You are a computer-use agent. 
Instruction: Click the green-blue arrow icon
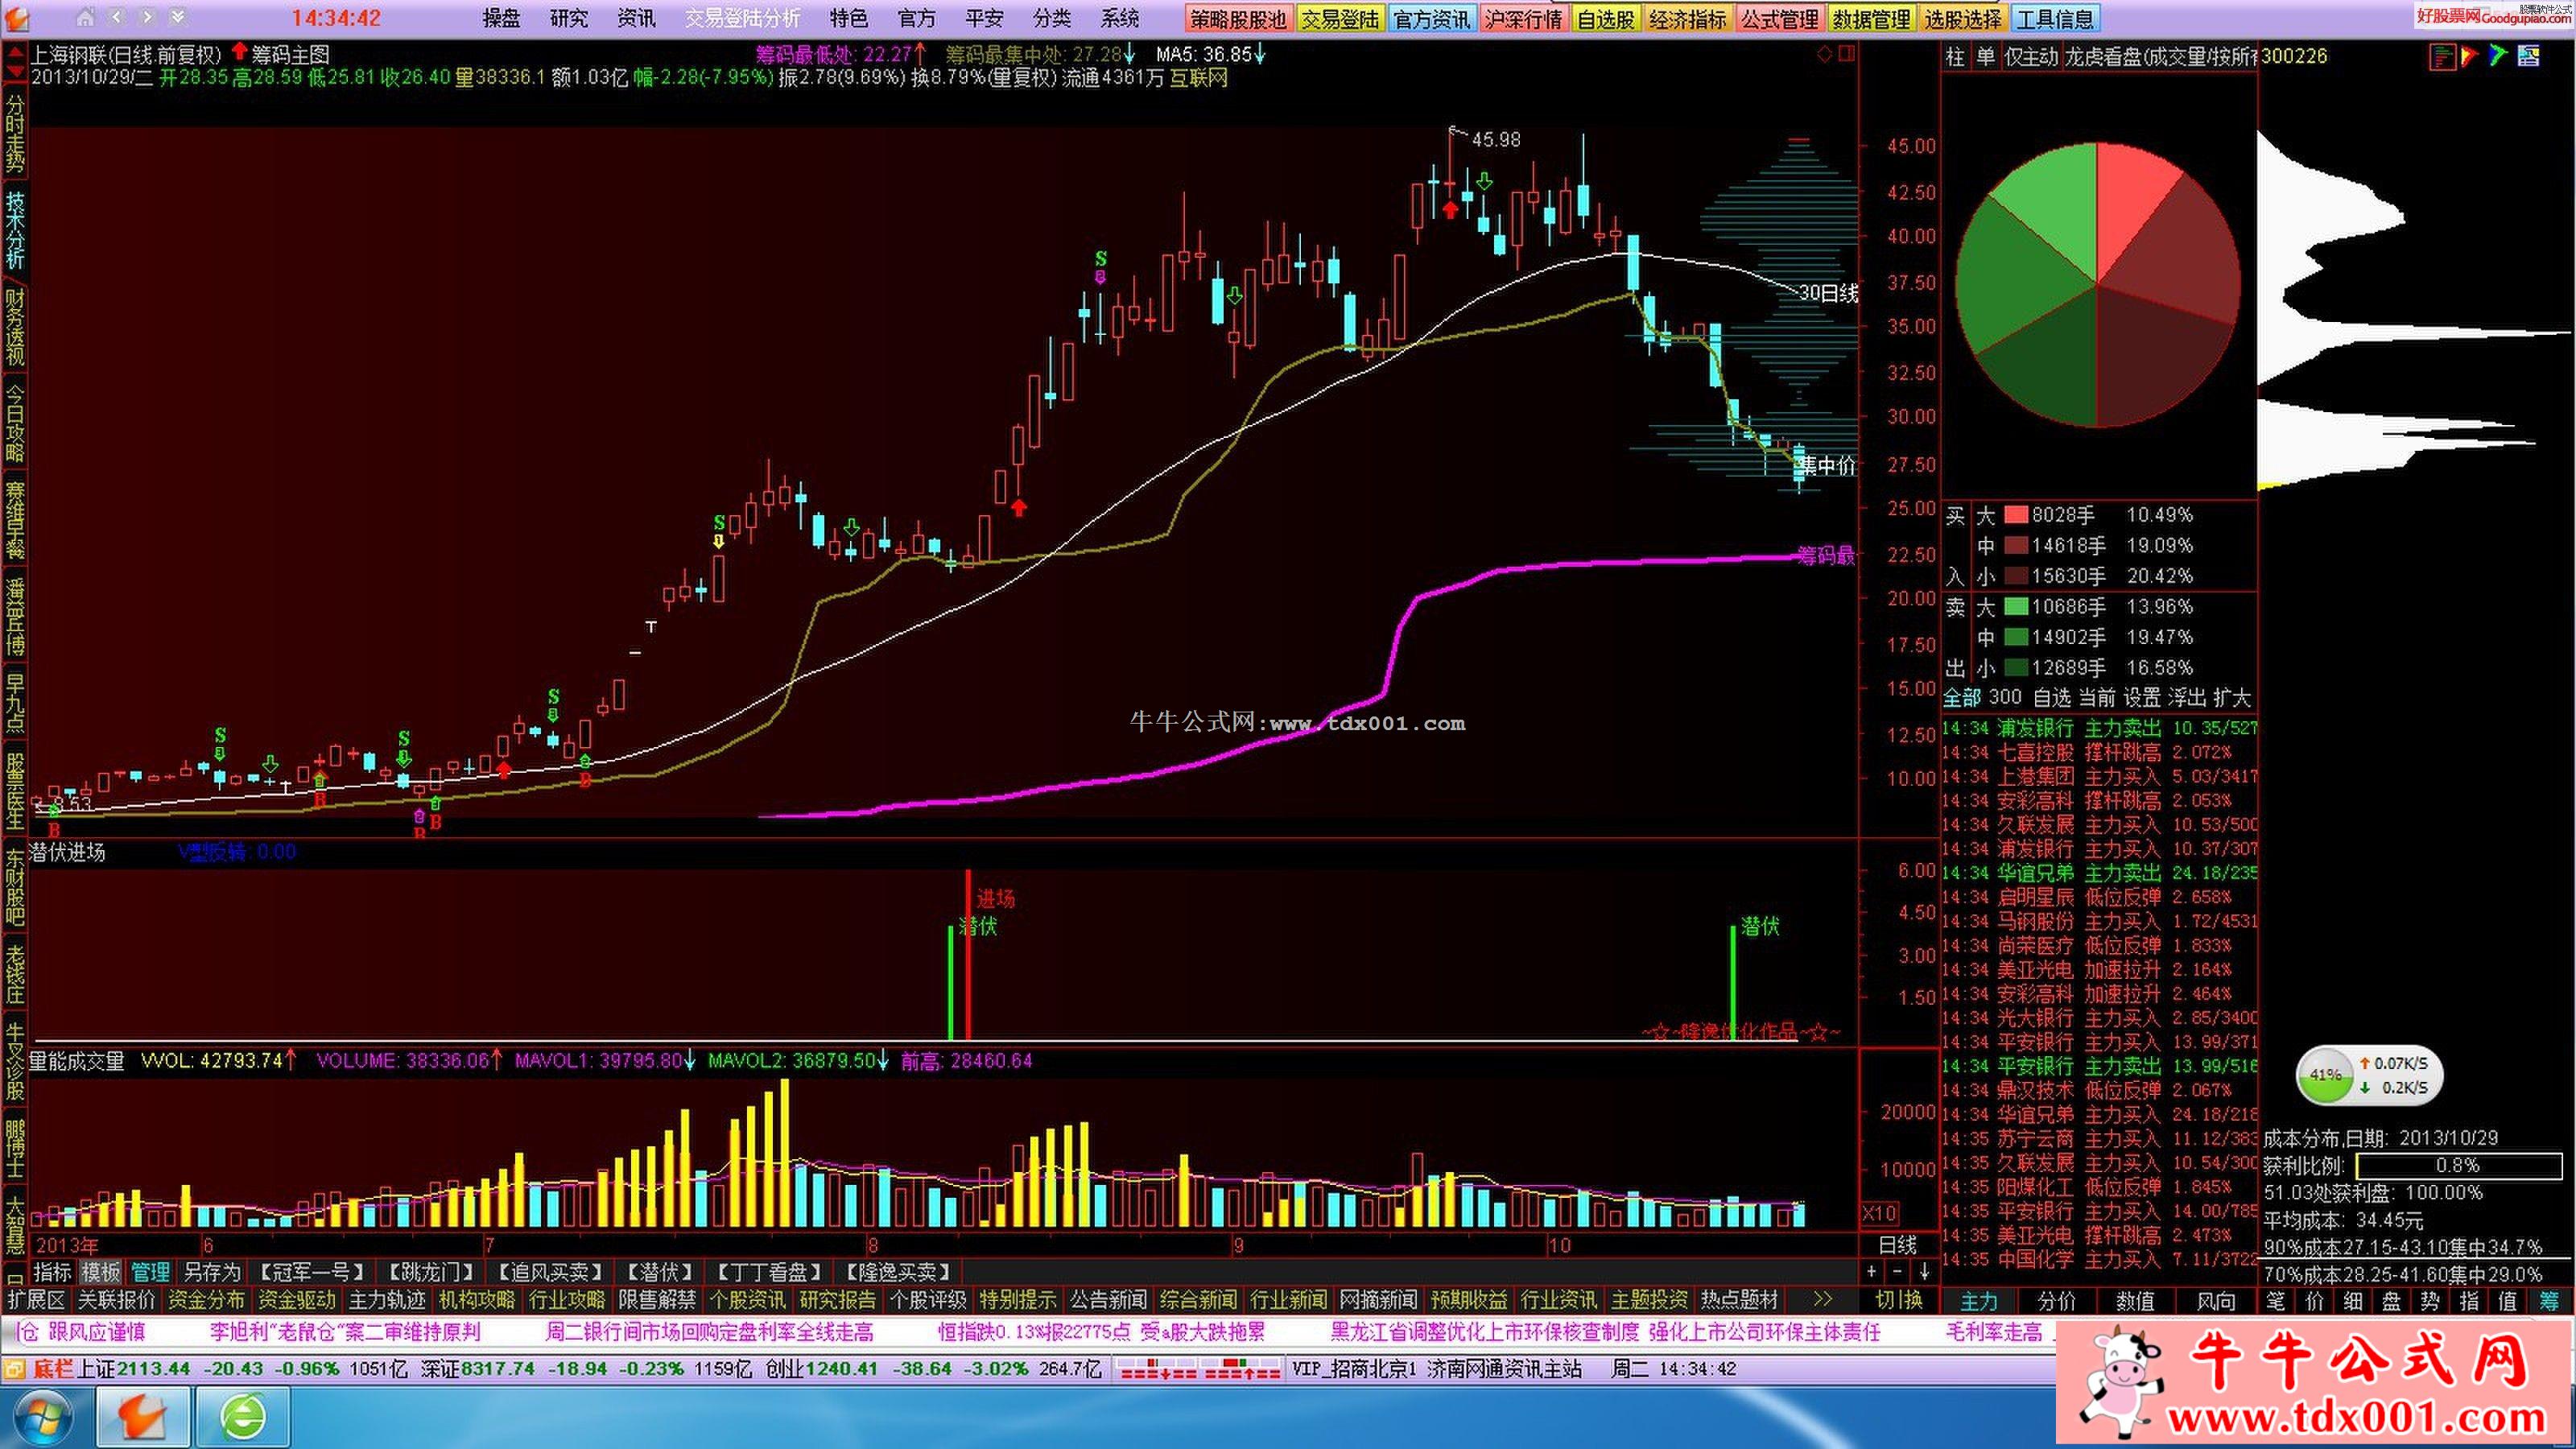(2498, 56)
